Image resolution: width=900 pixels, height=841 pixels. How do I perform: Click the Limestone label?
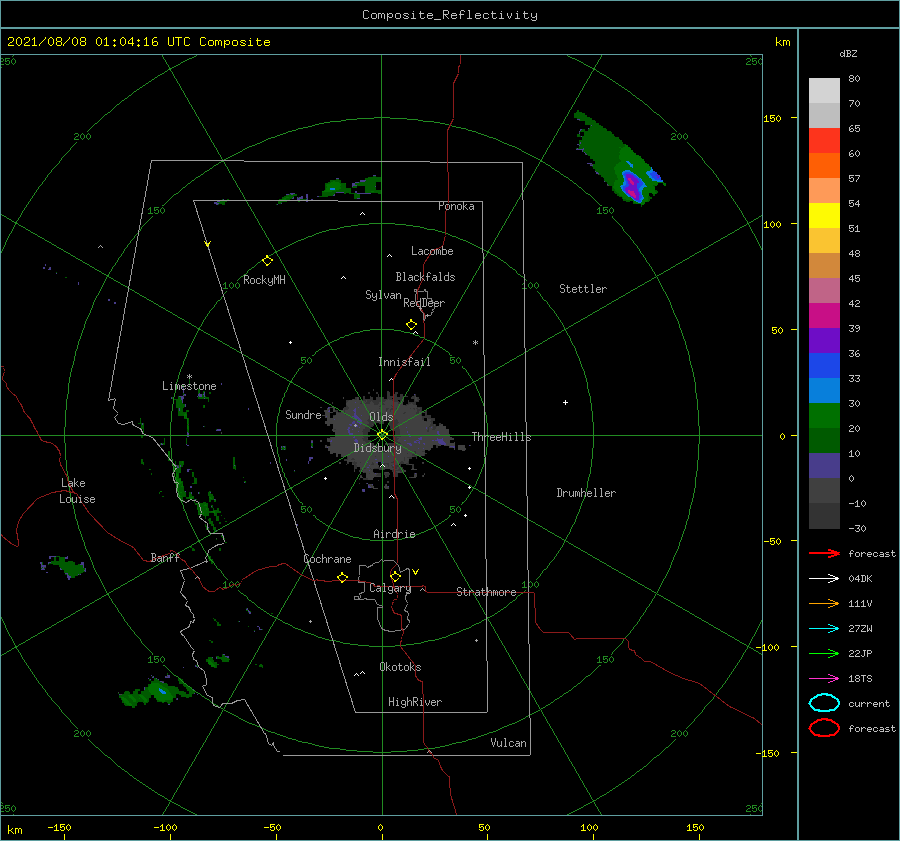189,386
